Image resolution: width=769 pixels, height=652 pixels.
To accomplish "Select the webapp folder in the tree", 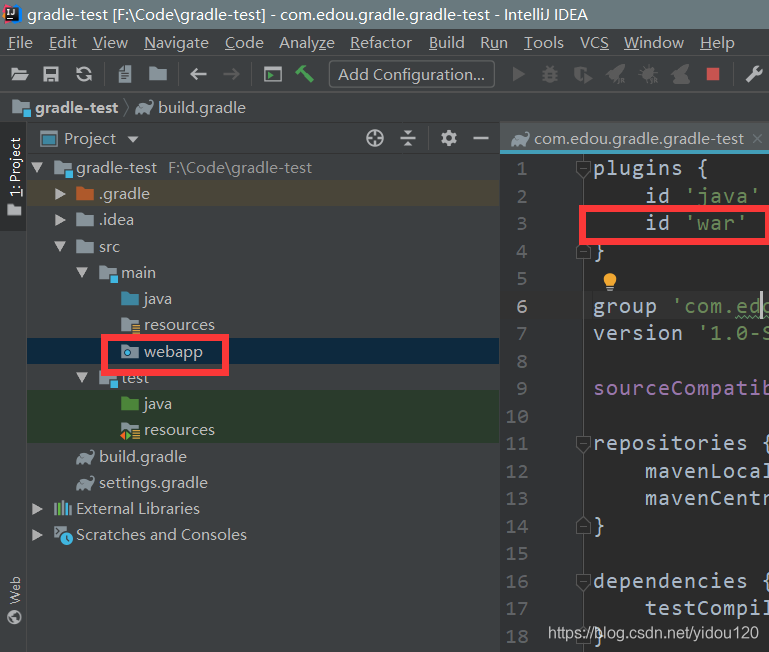I will click(173, 352).
